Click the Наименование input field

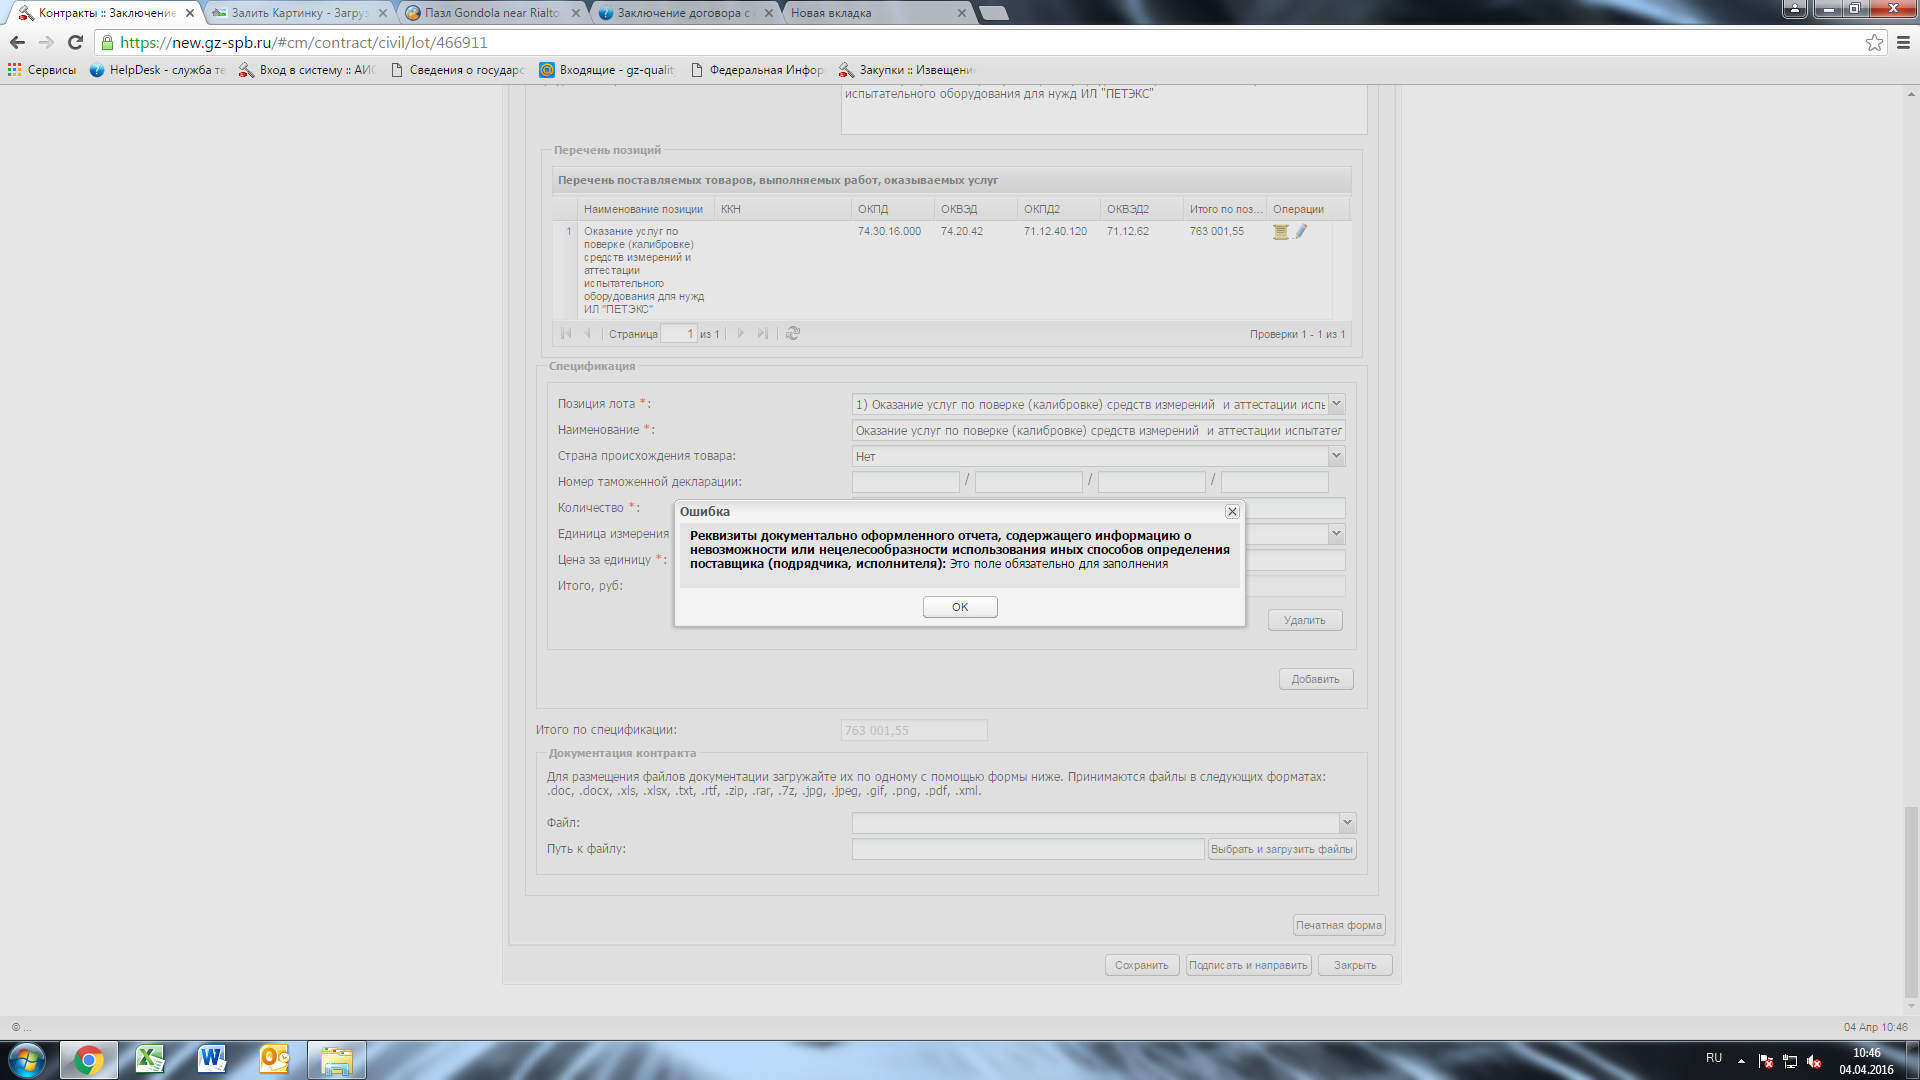click(1099, 430)
